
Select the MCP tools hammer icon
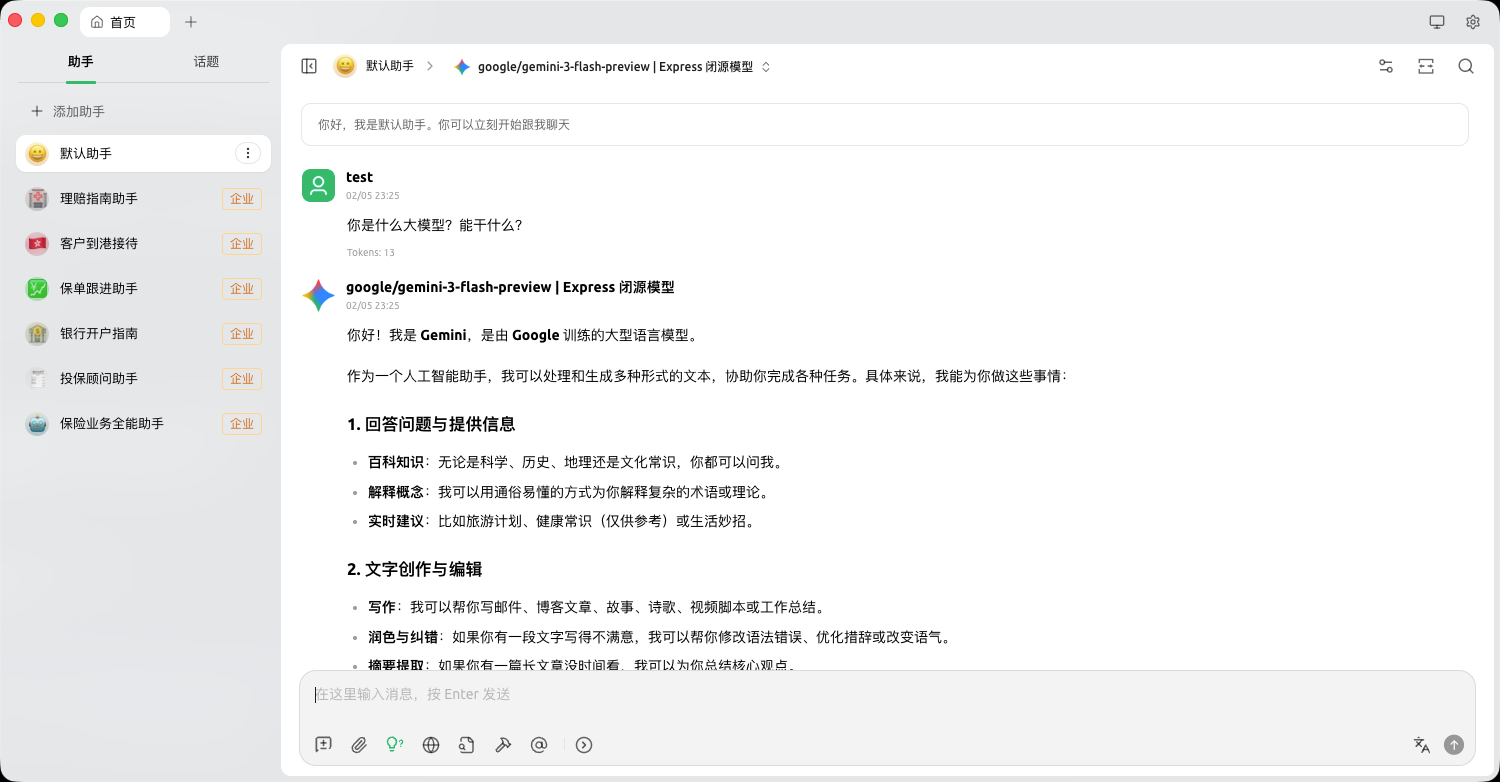(503, 744)
